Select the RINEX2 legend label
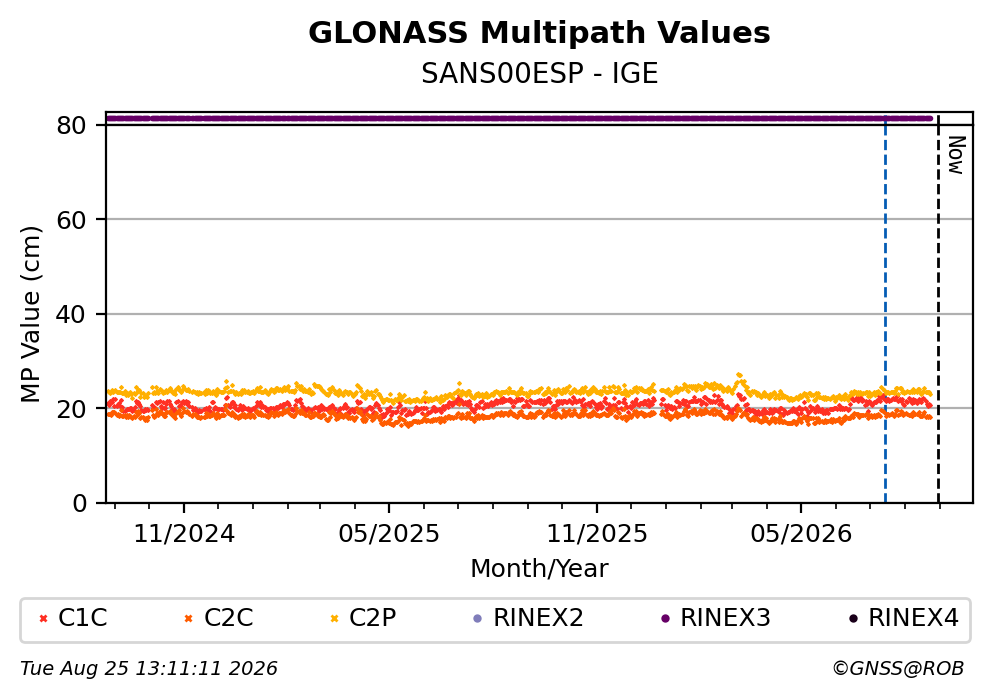The width and height of the screenshot is (993, 699). tap(538, 618)
